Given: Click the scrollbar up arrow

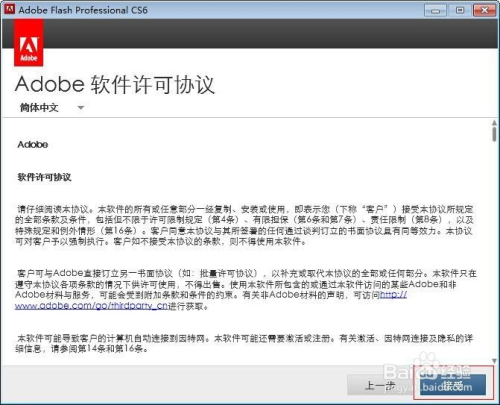Looking at the screenshot, I should [494, 123].
